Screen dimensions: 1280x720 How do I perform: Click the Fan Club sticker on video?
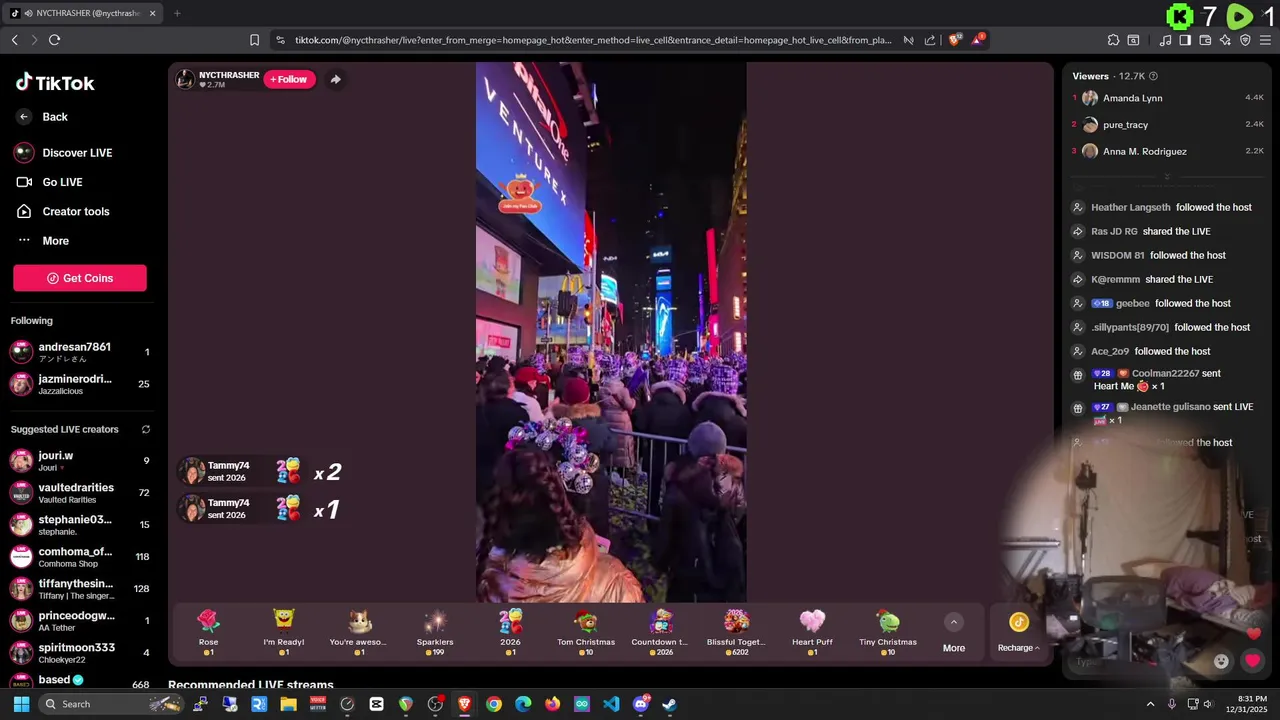(520, 193)
